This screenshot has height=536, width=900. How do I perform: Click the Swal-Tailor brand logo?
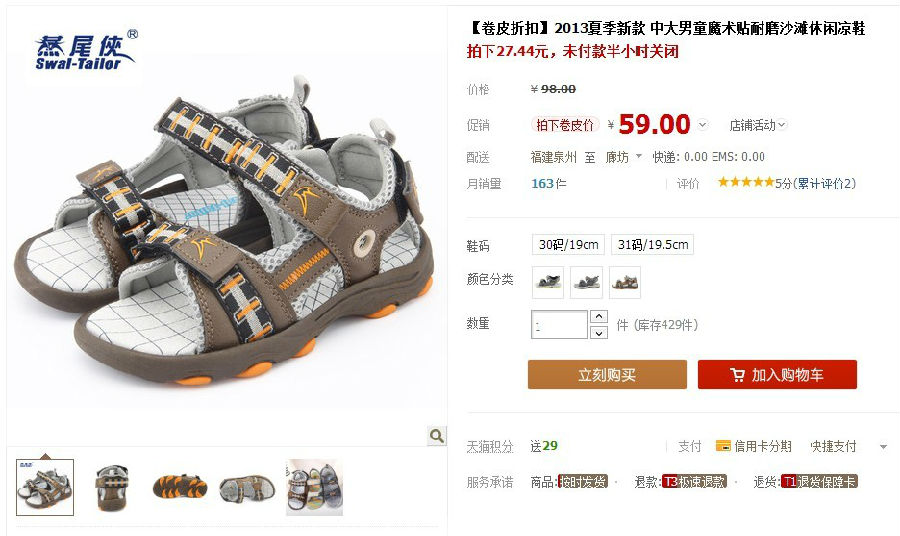pyautogui.click(x=85, y=51)
